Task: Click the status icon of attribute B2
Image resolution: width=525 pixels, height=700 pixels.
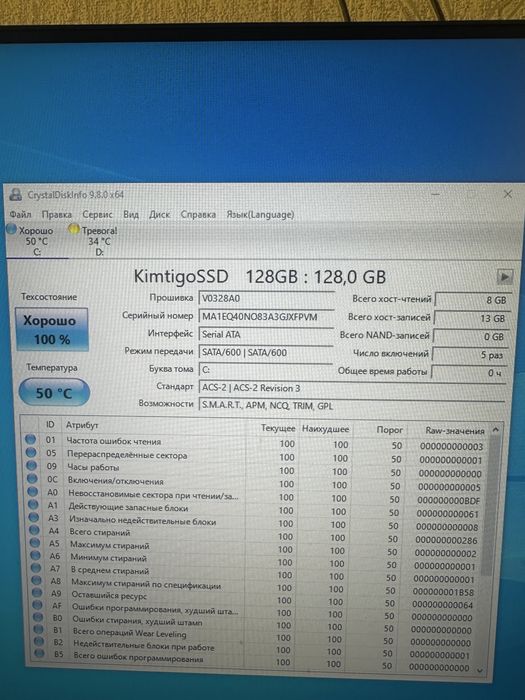Action: coord(39,642)
